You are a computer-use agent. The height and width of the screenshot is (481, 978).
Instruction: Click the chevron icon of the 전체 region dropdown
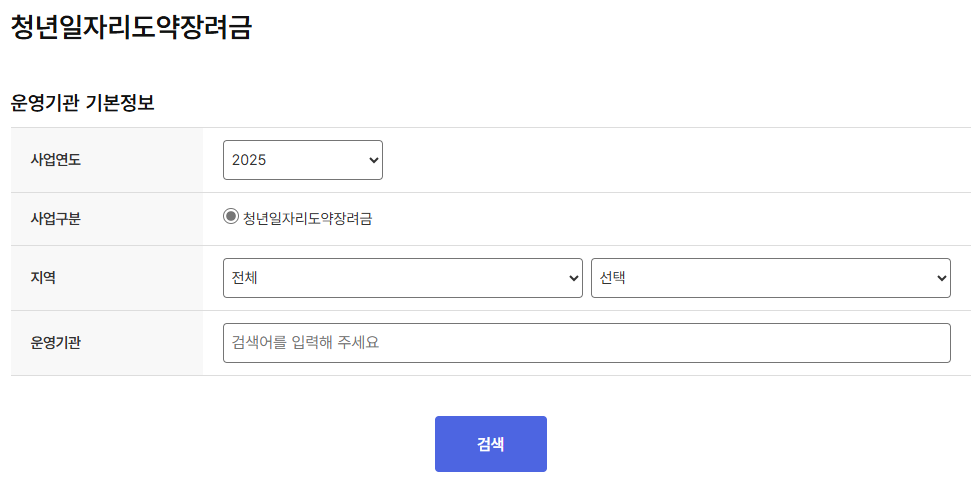click(574, 278)
